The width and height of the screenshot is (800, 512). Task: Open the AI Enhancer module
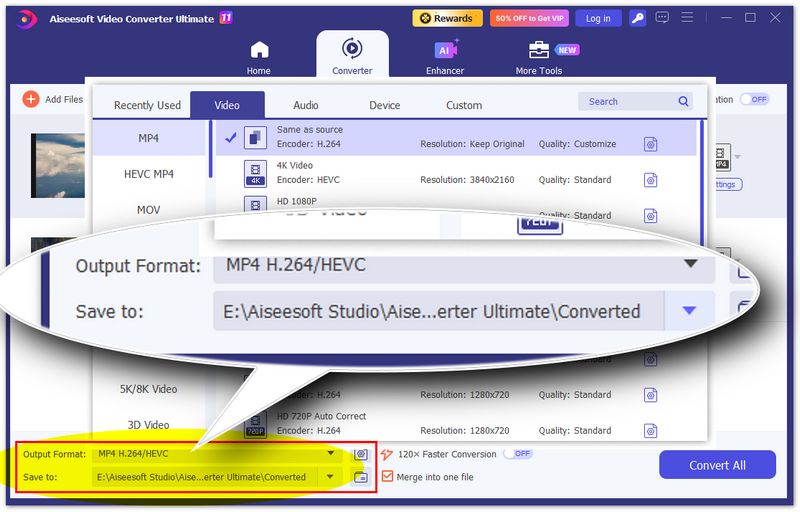pyautogui.click(x=445, y=51)
